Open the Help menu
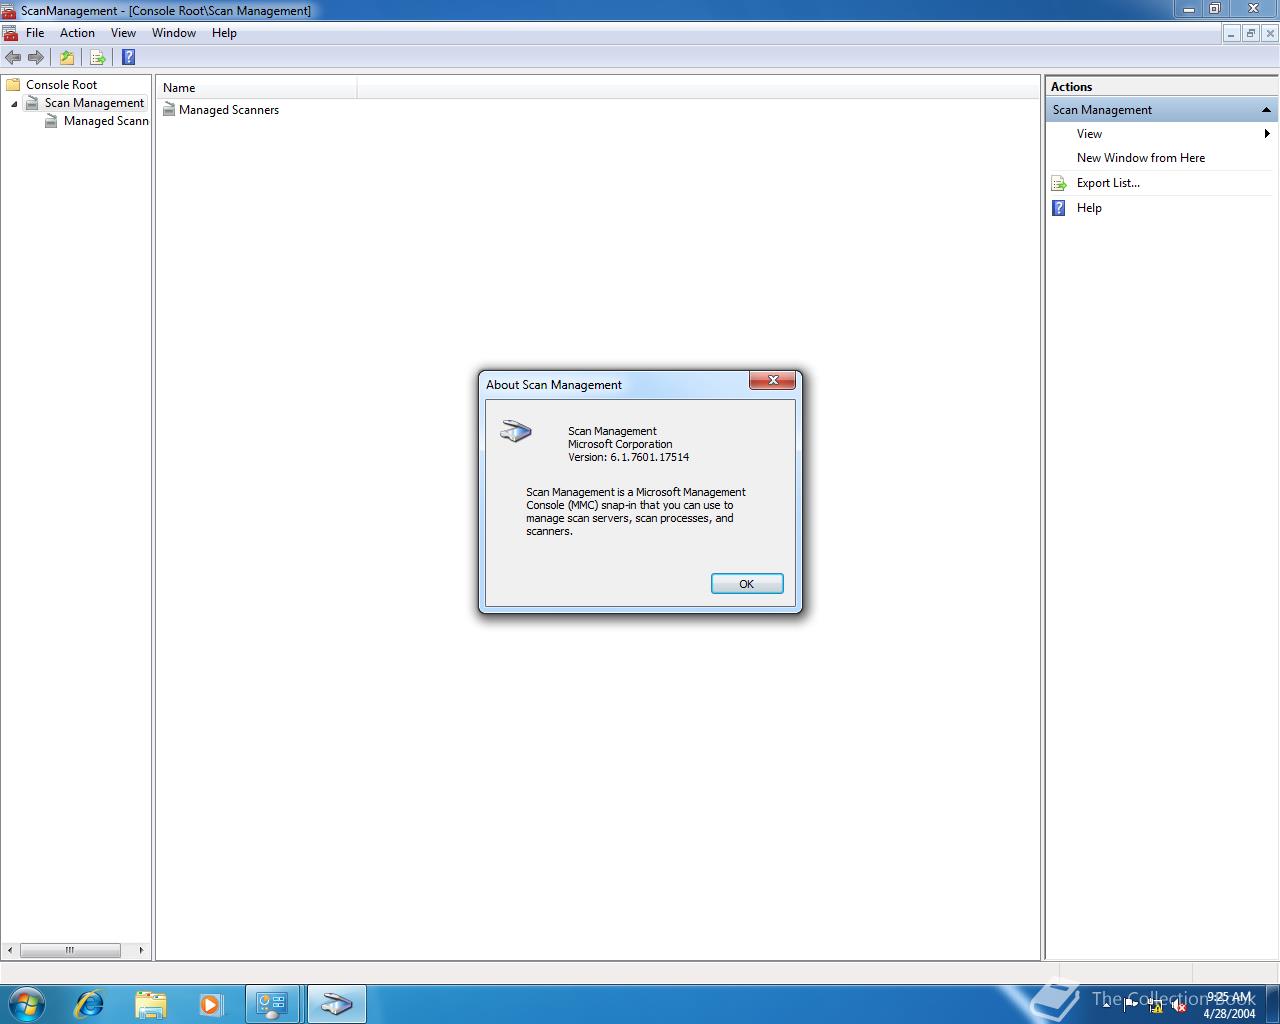This screenshot has height=1024, width=1280. (x=224, y=33)
